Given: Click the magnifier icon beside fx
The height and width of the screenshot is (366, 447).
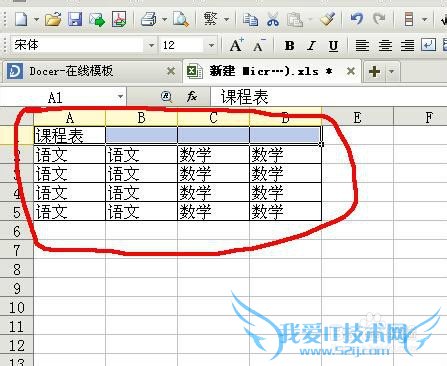Looking at the screenshot, I should 166,97.
